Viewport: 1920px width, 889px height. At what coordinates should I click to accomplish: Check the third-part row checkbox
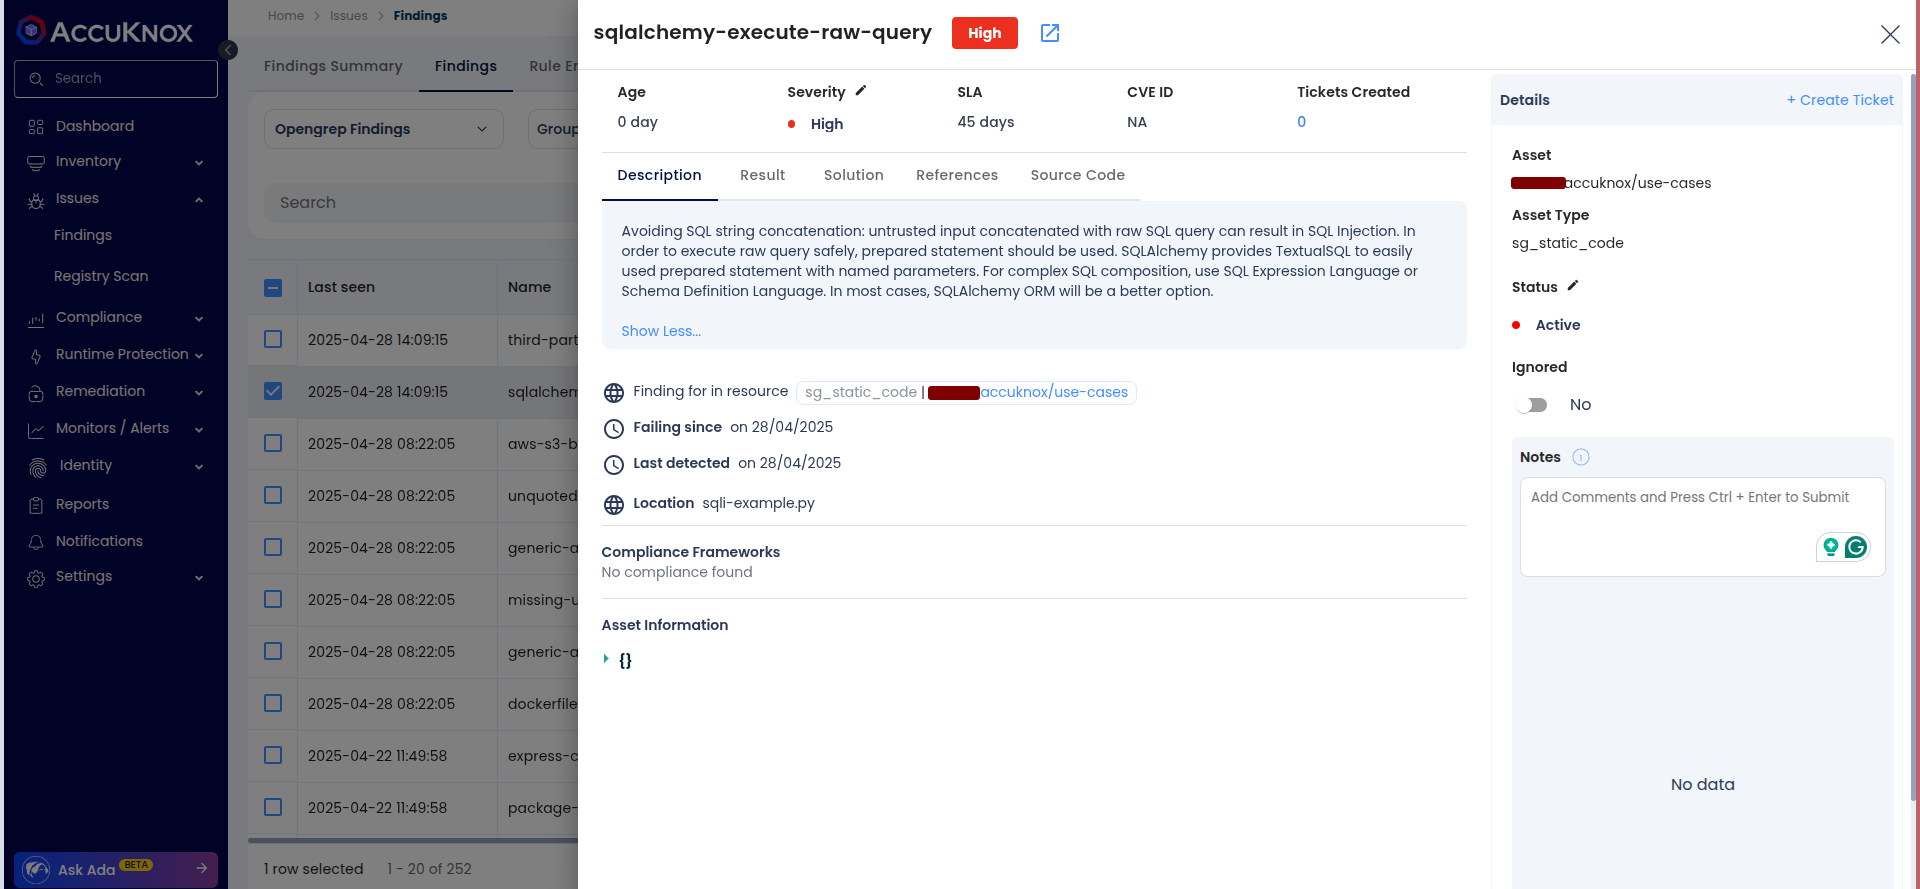pyautogui.click(x=273, y=339)
